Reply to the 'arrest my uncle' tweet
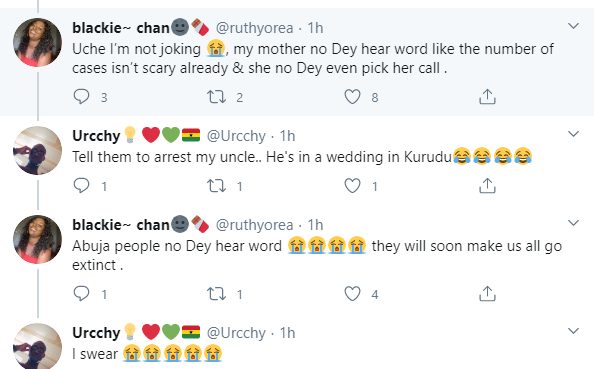This screenshot has height=369, width=594. tap(81, 186)
